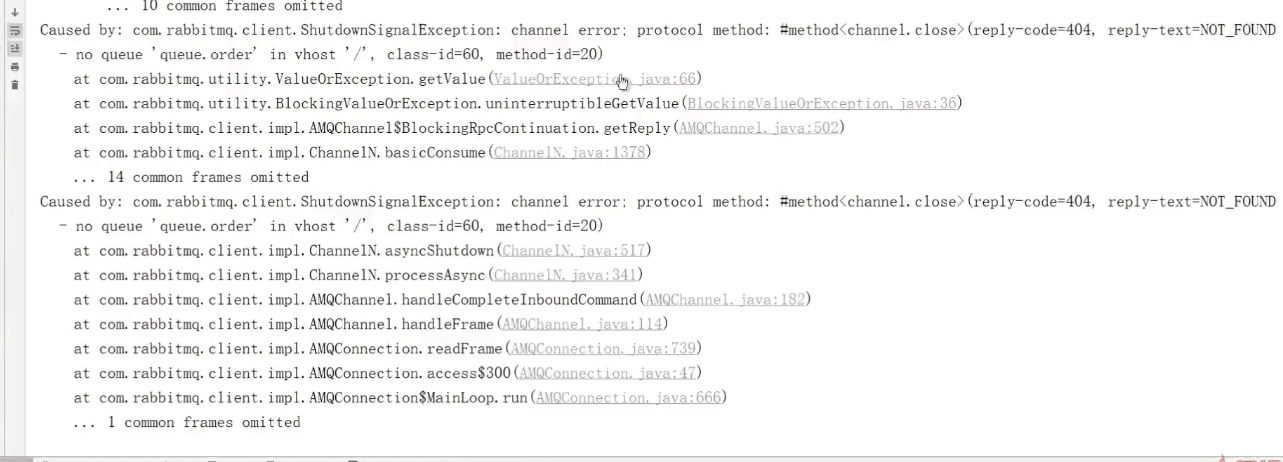The width and height of the screenshot is (1283, 462).
Task: Click the down arrow console icon
Action: (14, 12)
